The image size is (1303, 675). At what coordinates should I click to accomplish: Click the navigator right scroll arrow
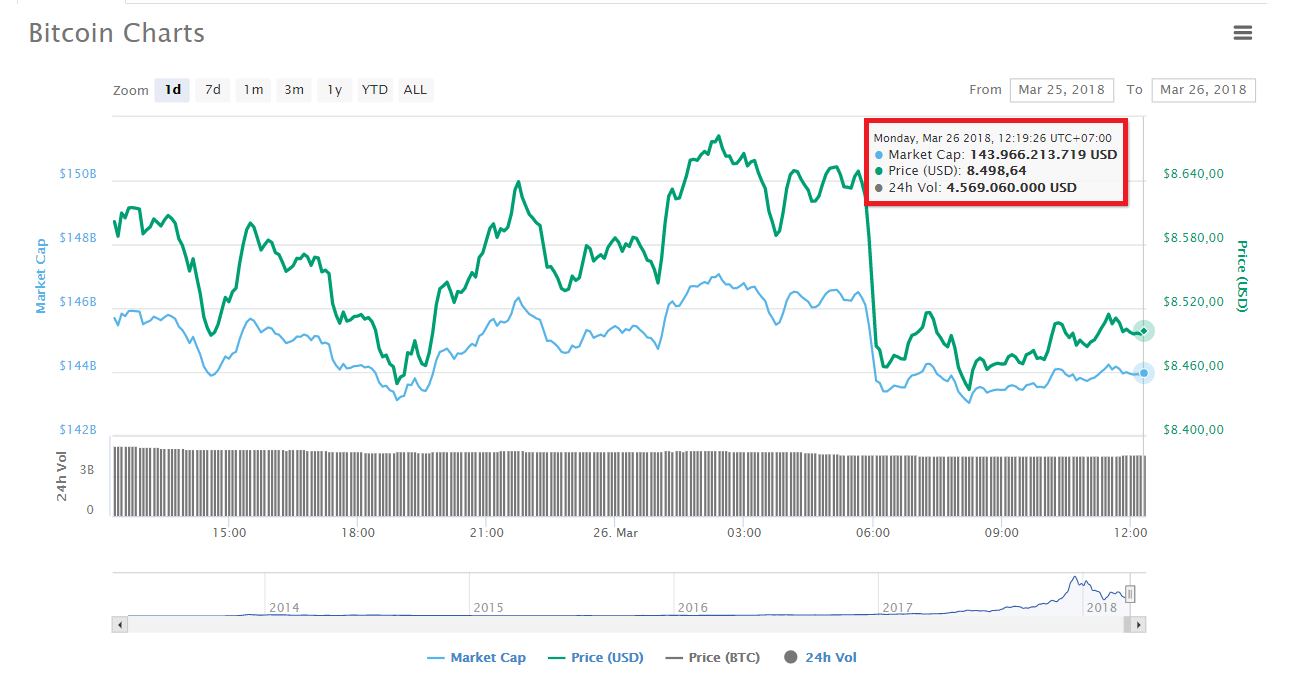[x=1138, y=625]
